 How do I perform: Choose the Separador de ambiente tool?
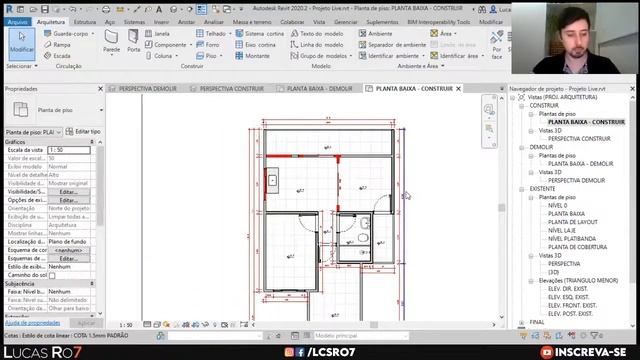point(393,45)
